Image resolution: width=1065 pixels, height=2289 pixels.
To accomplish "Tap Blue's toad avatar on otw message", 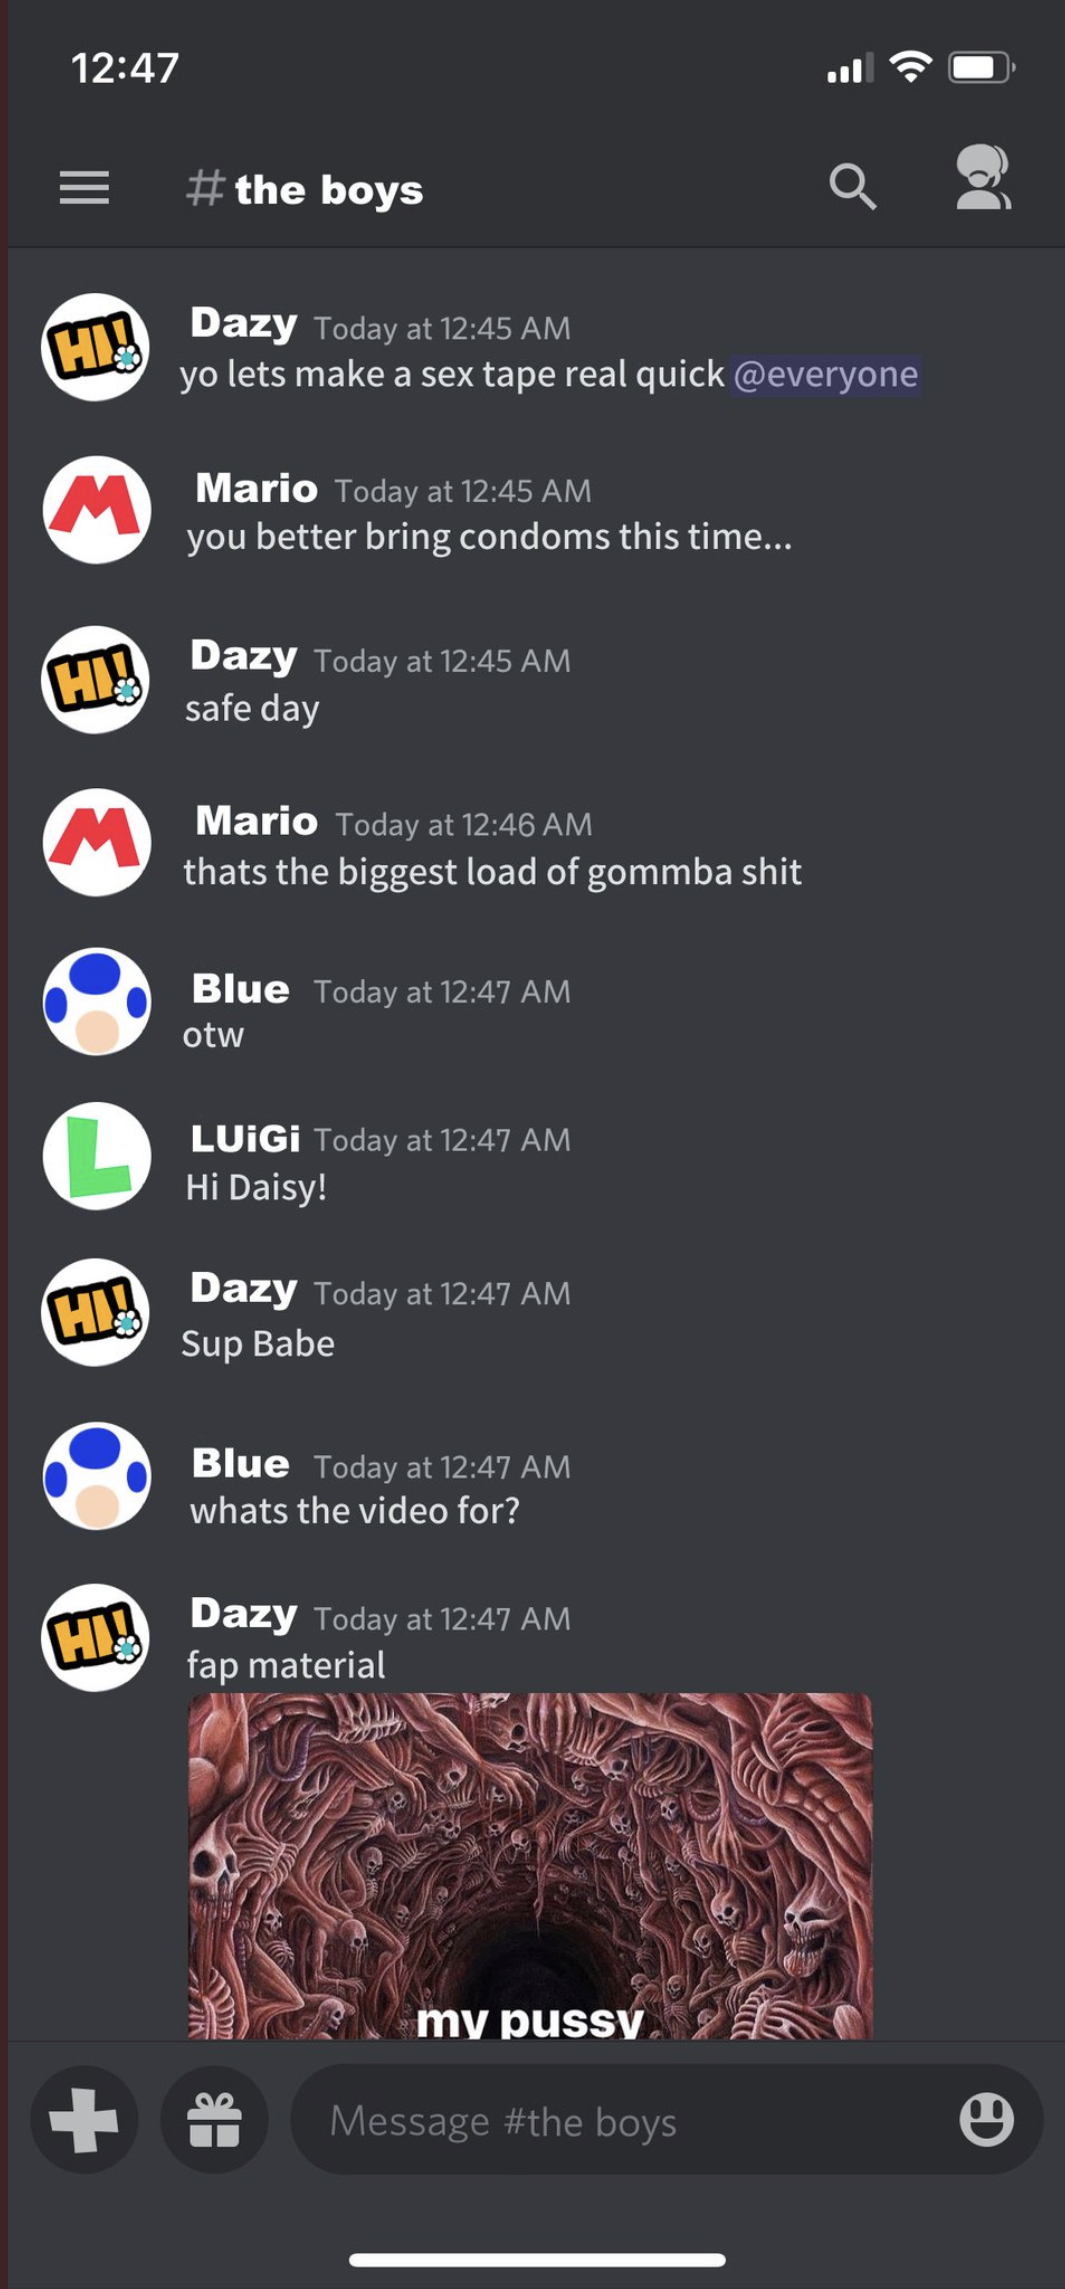I will pos(96,1001).
